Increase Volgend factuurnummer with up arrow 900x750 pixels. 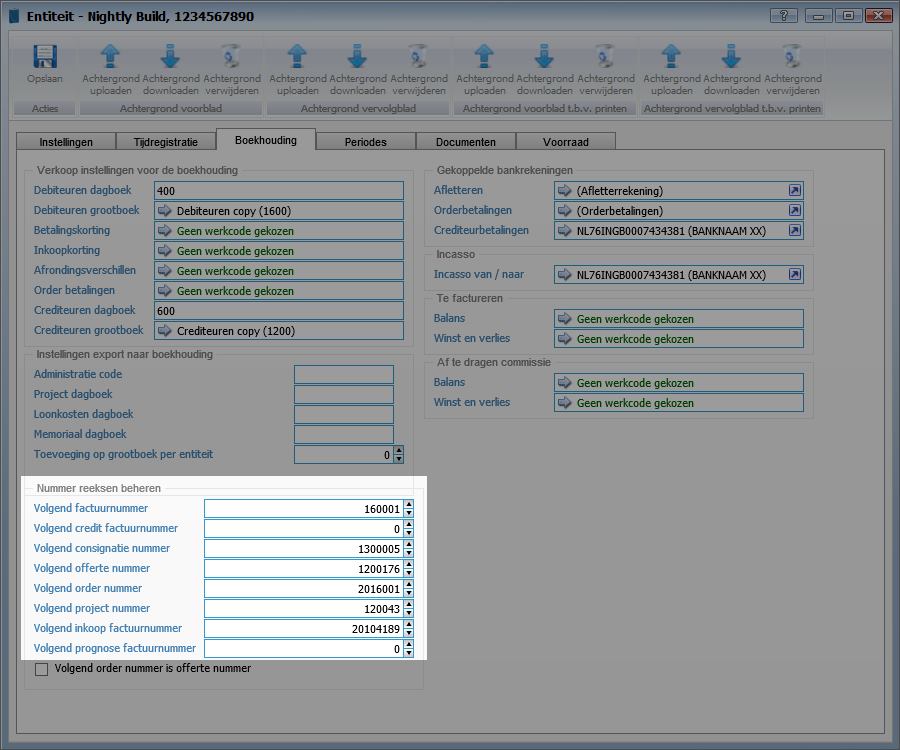click(409, 505)
